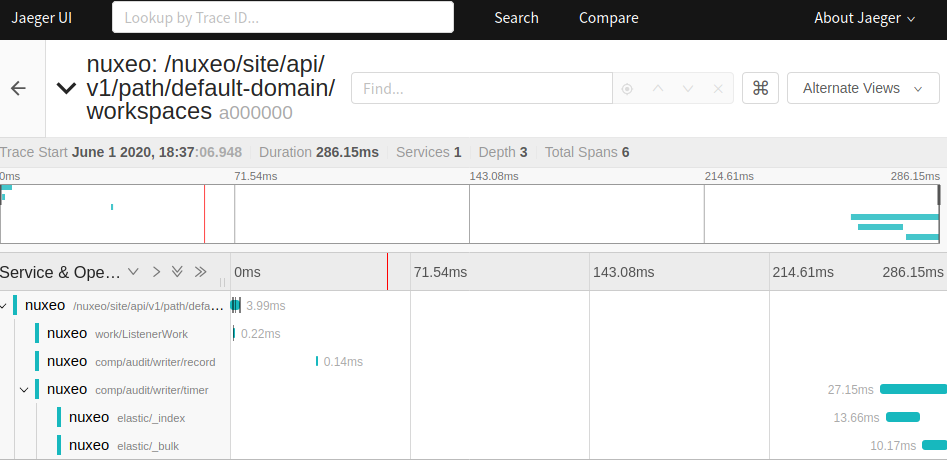This screenshot has height=462, width=947.
Task: Click the 143.08ms timeline header tick
Action: [623, 272]
